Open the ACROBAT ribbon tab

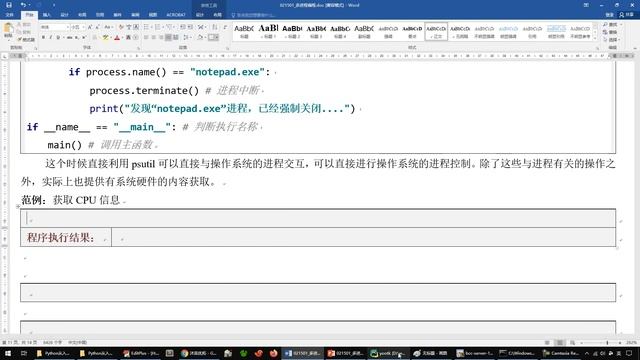pyautogui.click(x=176, y=15)
